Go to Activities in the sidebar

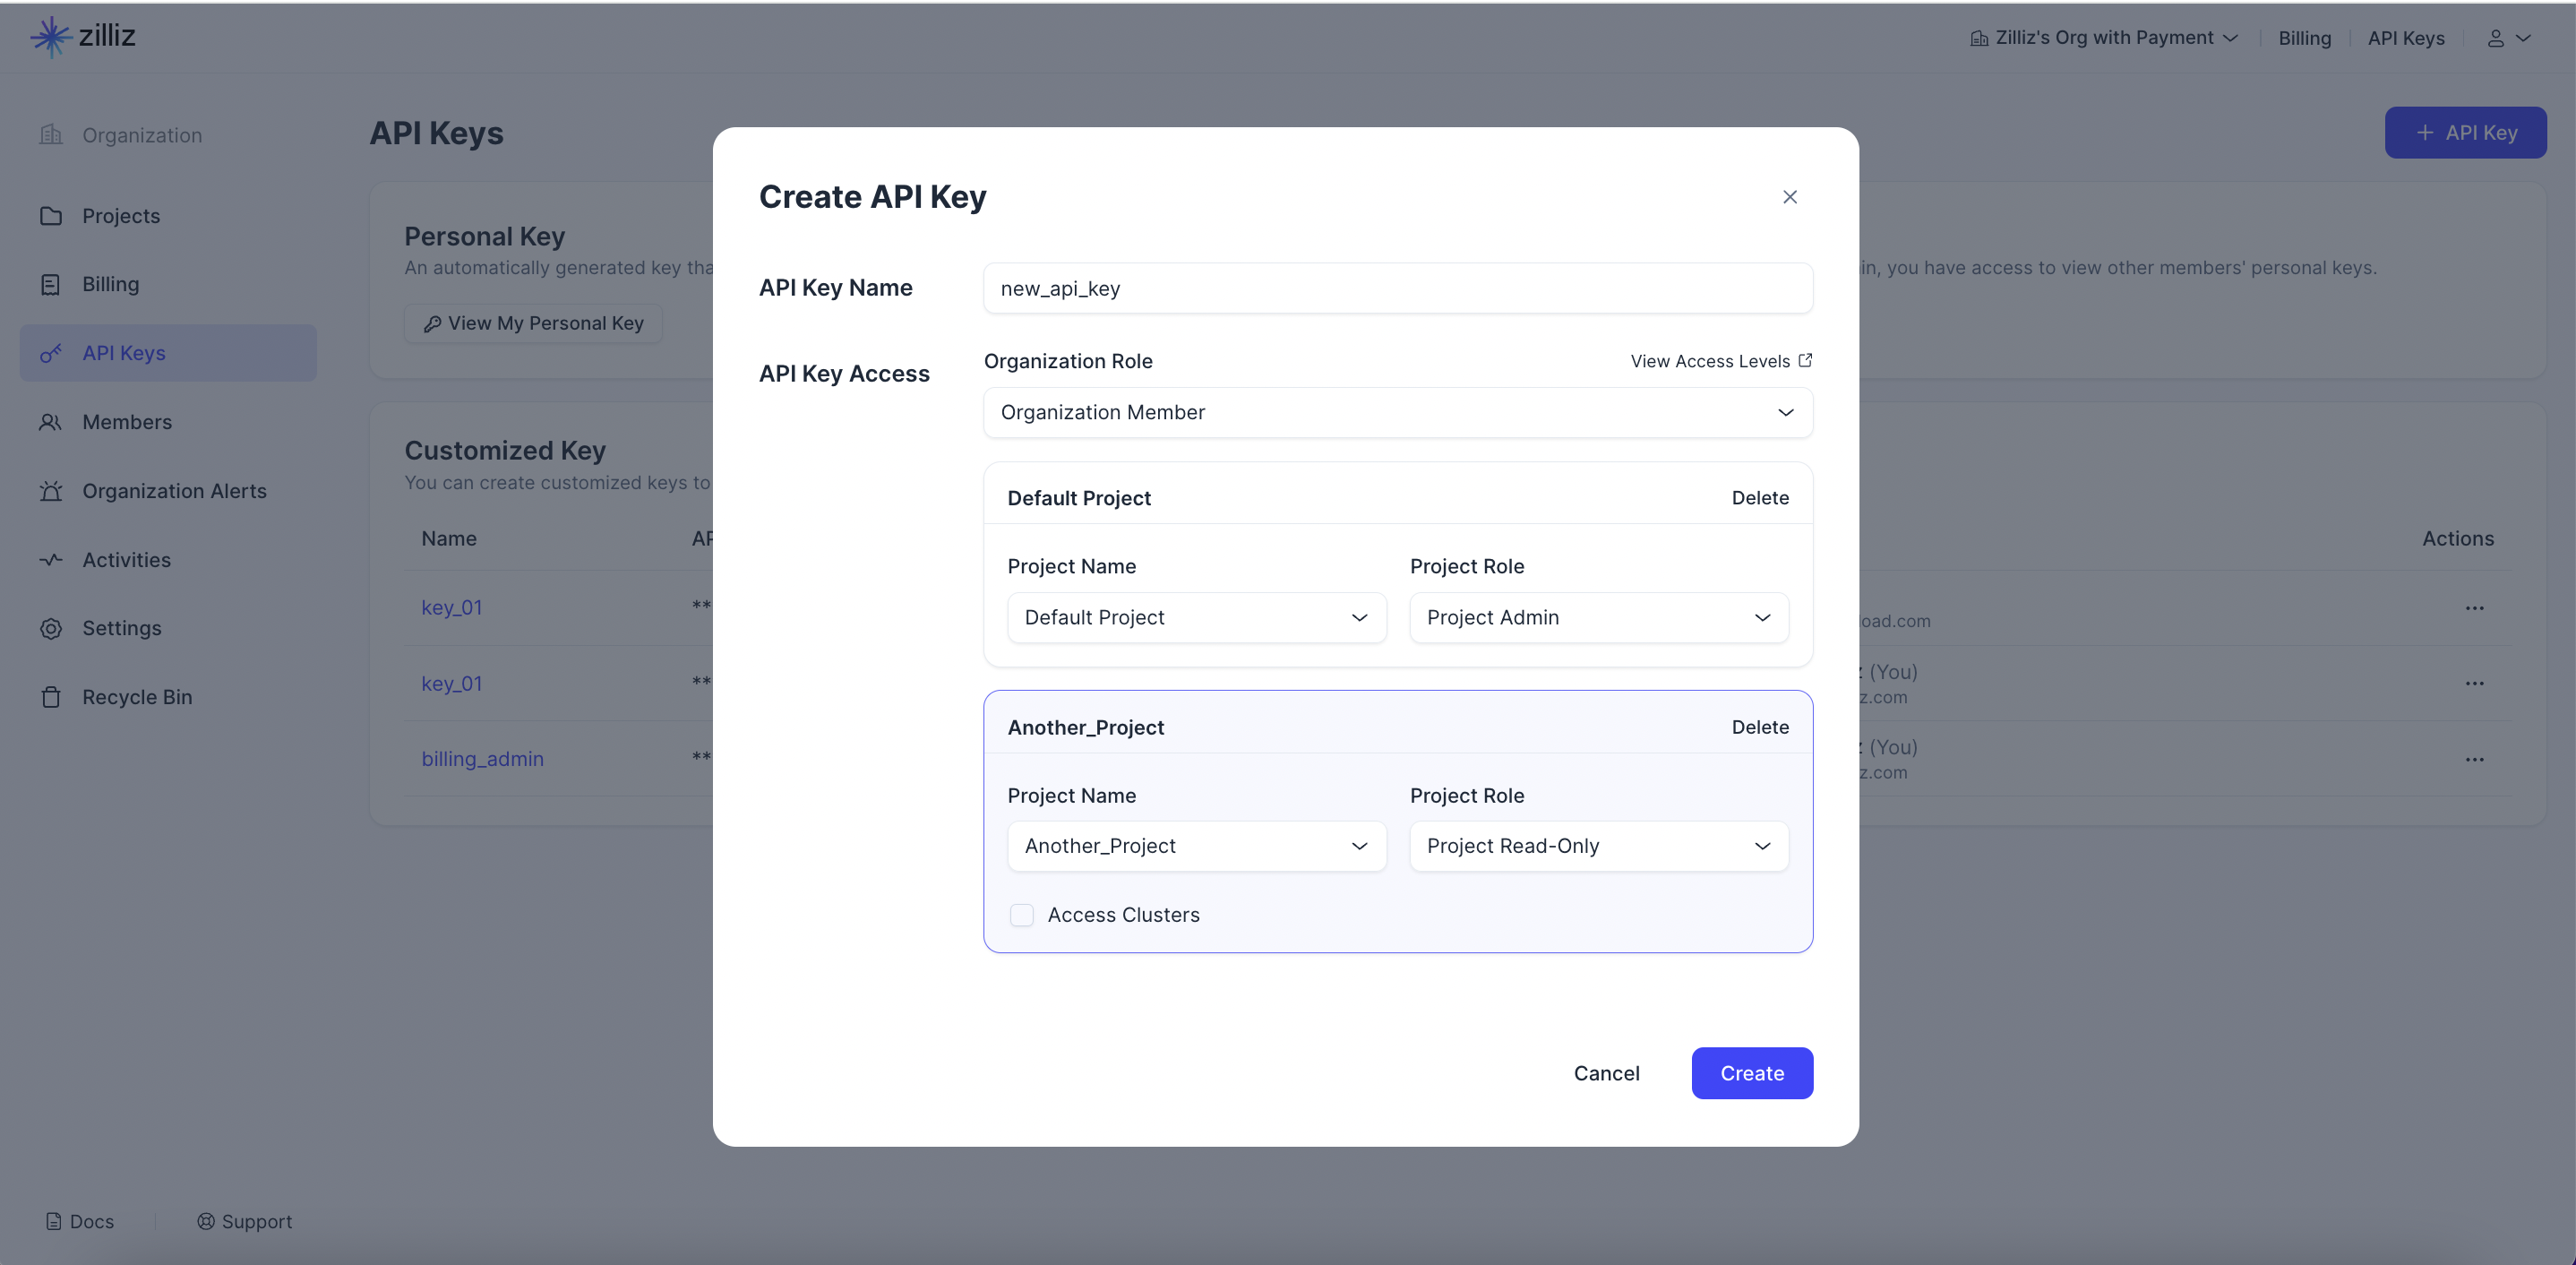pyautogui.click(x=126, y=560)
